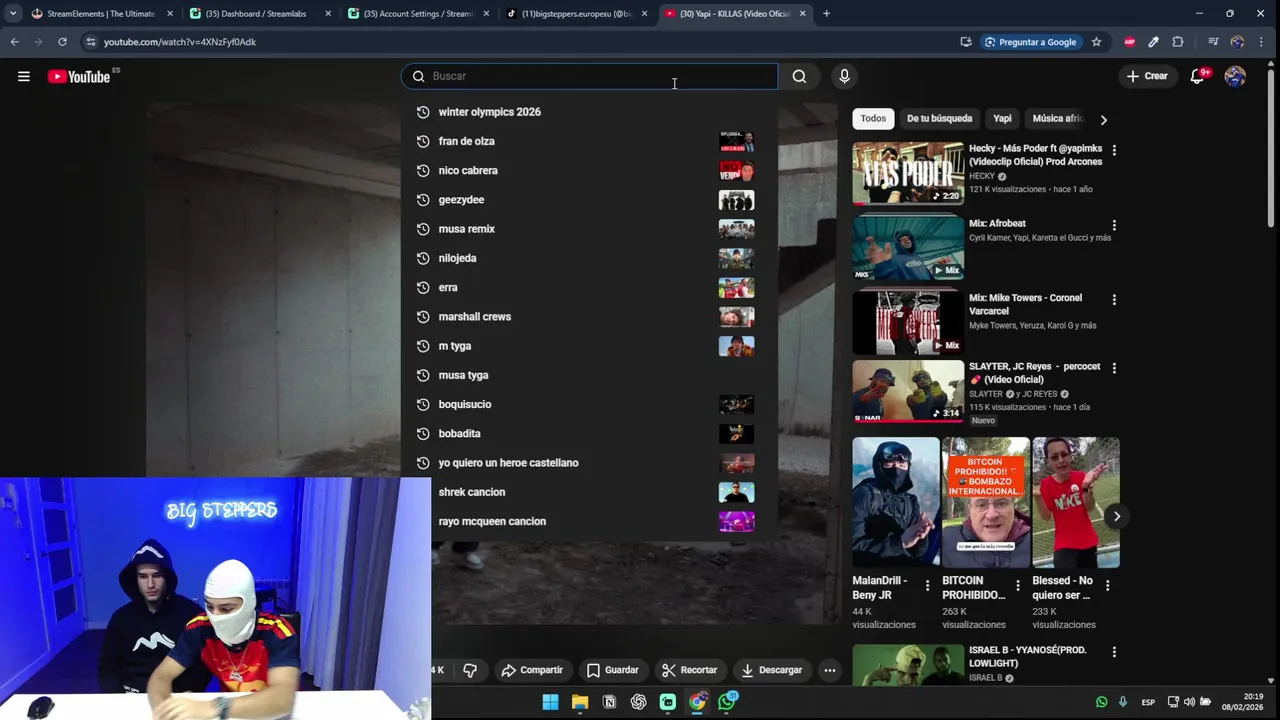Select suggestion m tyga

(588, 346)
